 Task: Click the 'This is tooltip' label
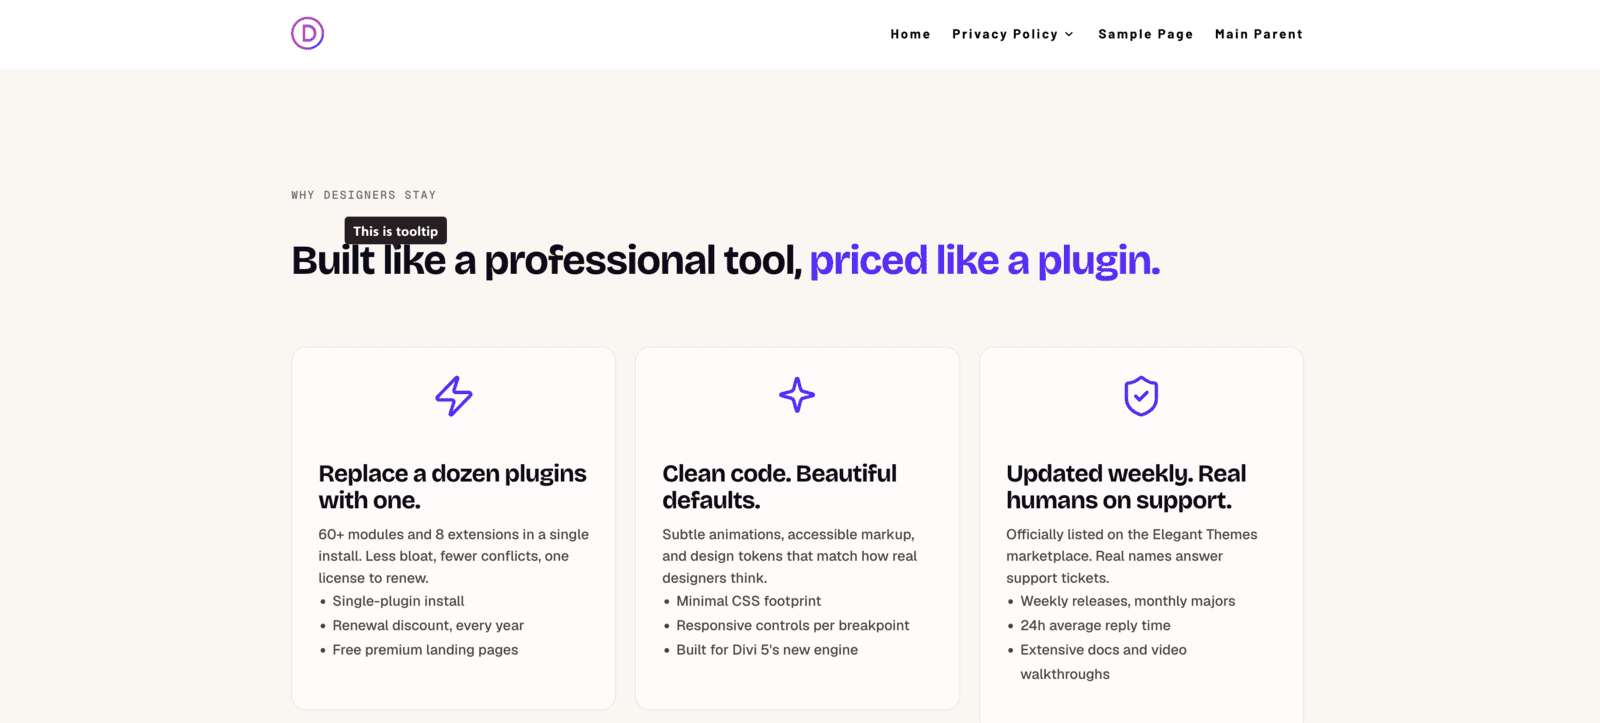396,231
